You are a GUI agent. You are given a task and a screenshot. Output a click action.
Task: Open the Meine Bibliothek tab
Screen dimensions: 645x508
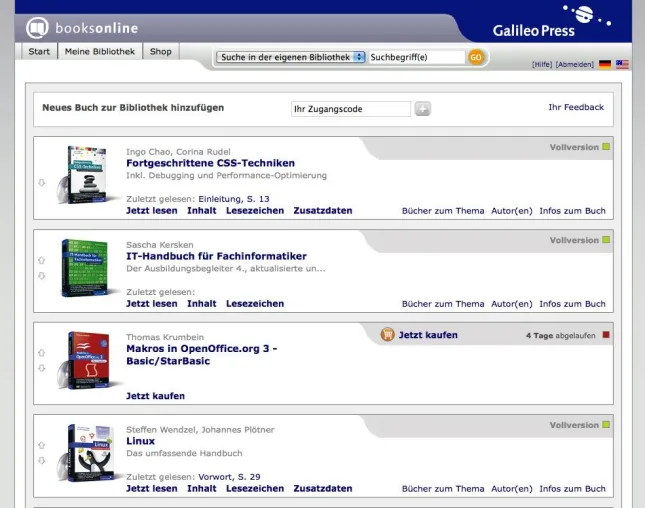pyautogui.click(x=100, y=51)
